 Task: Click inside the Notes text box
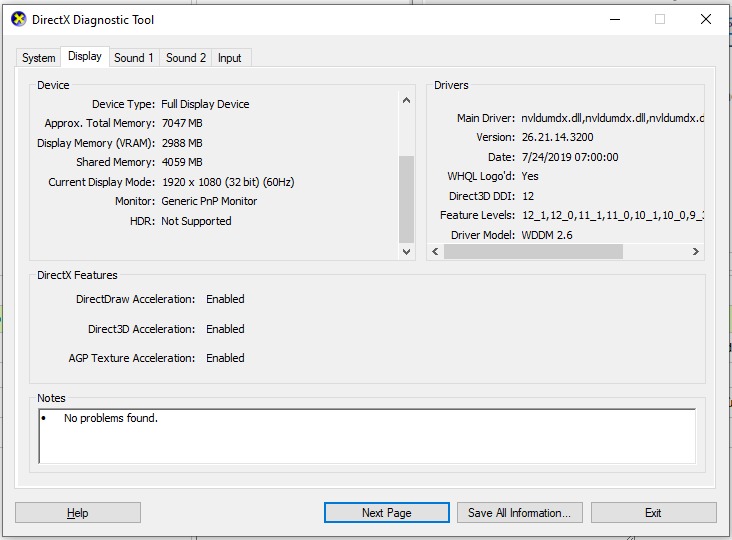click(x=367, y=436)
